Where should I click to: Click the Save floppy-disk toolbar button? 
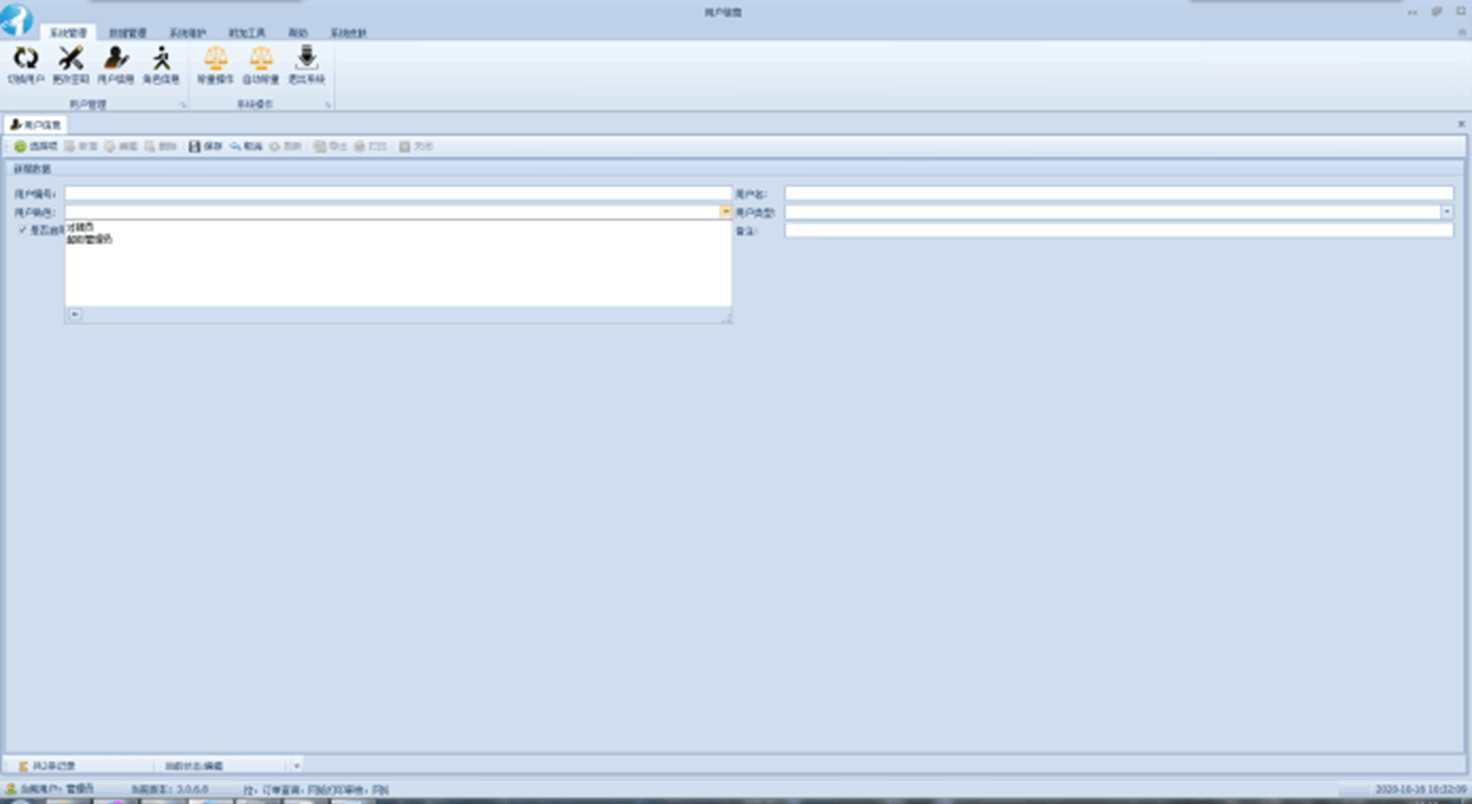coord(206,147)
